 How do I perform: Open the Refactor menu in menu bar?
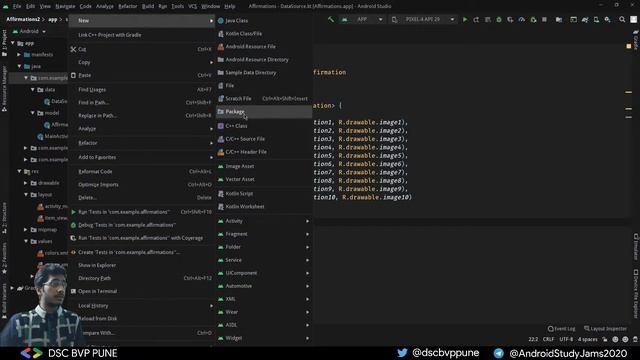pos(127,6)
